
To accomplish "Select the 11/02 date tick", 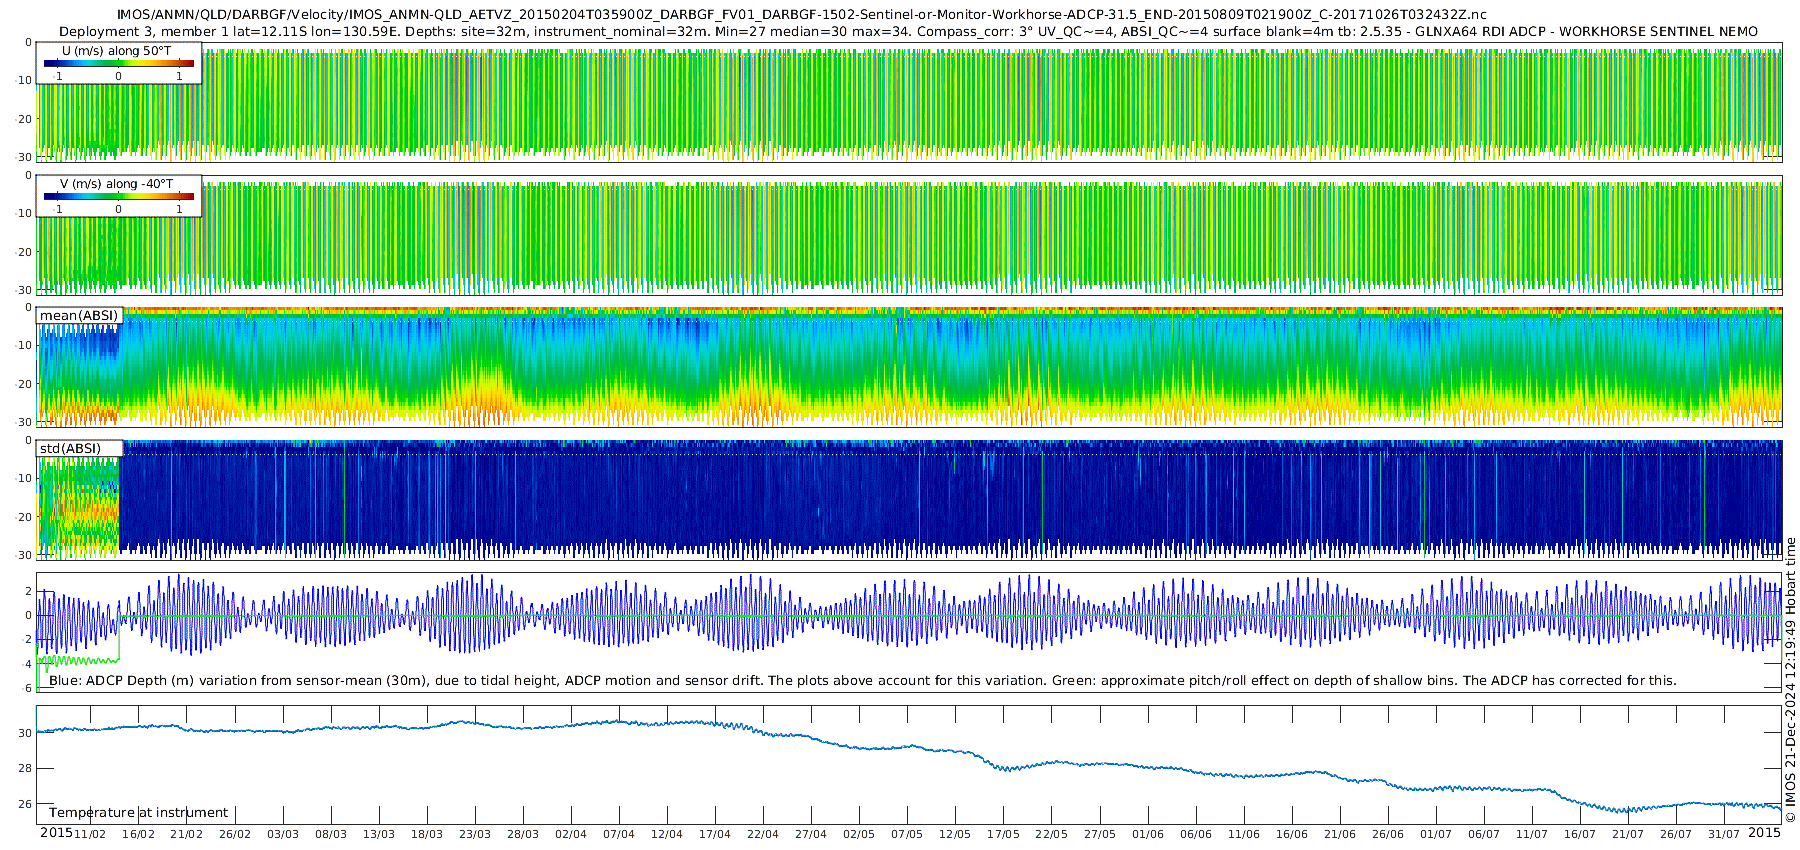I will [89, 834].
